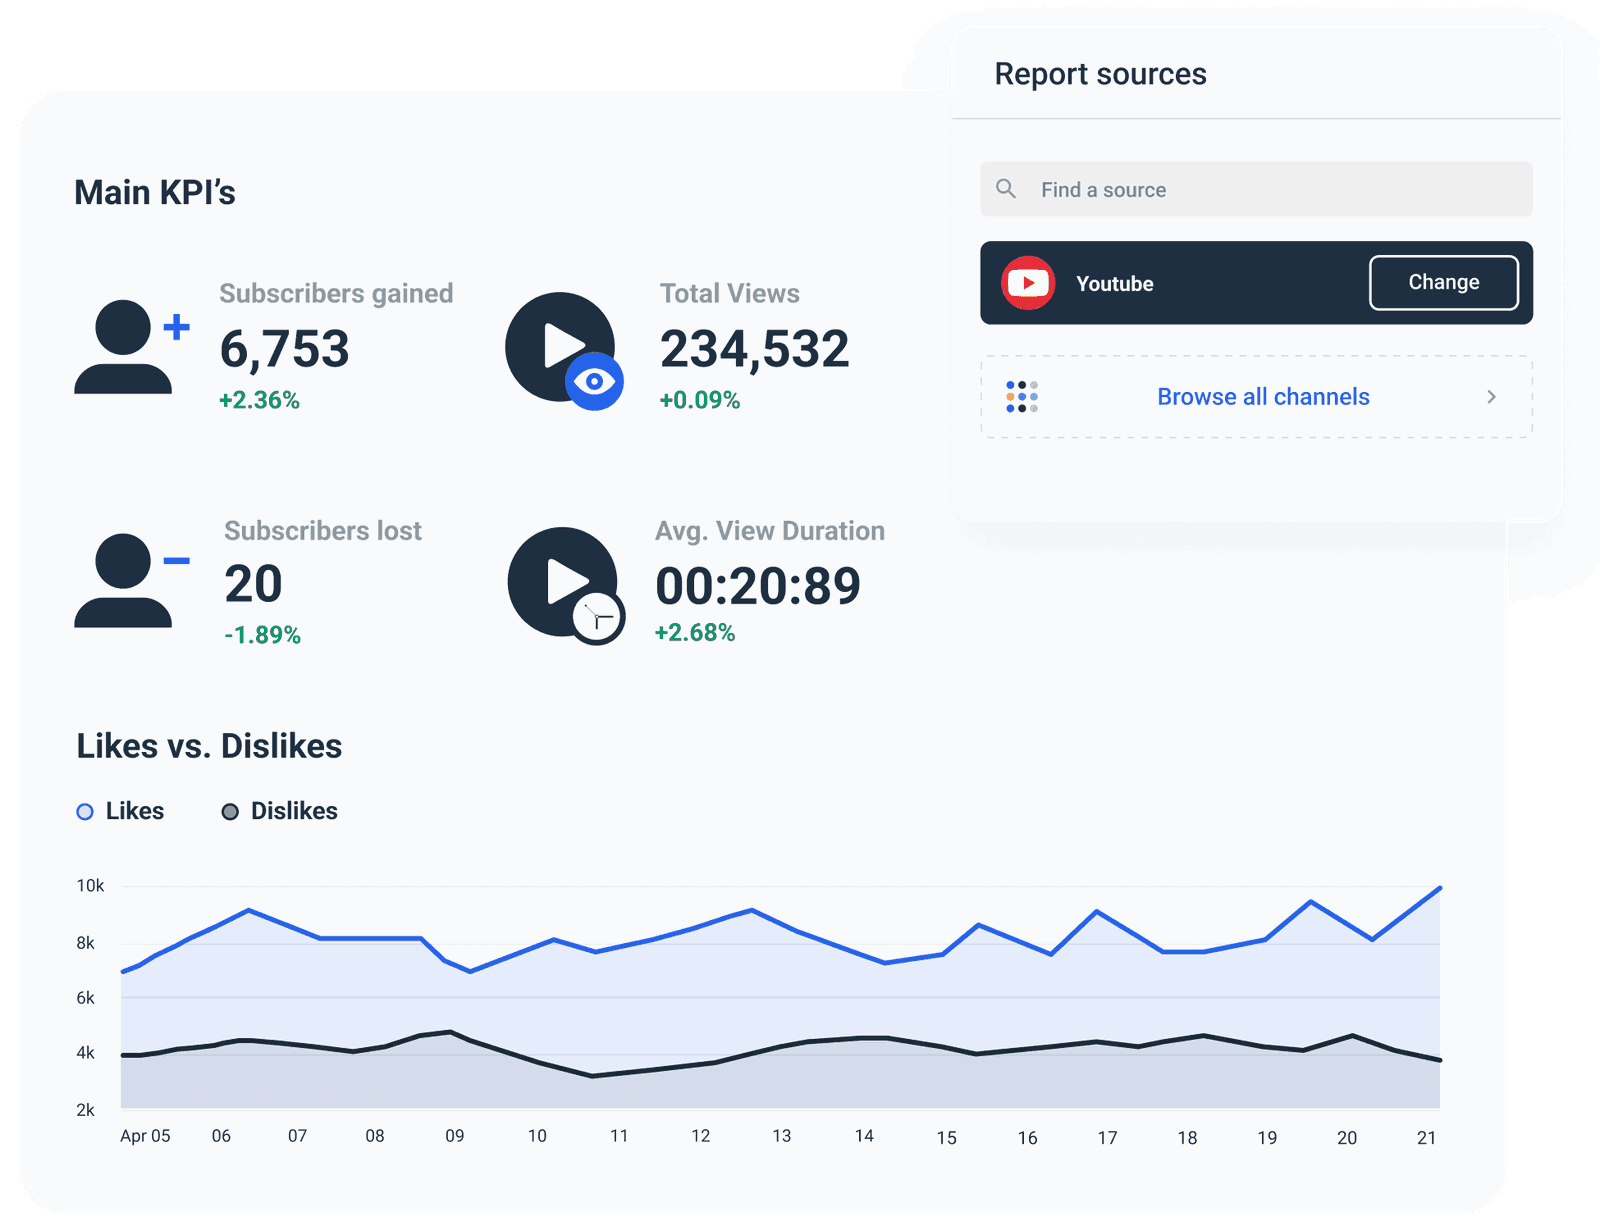This screenshot has width=1600, height=1230.
Task: Click the Change button for Youtube source
Action: point(1443,283)
